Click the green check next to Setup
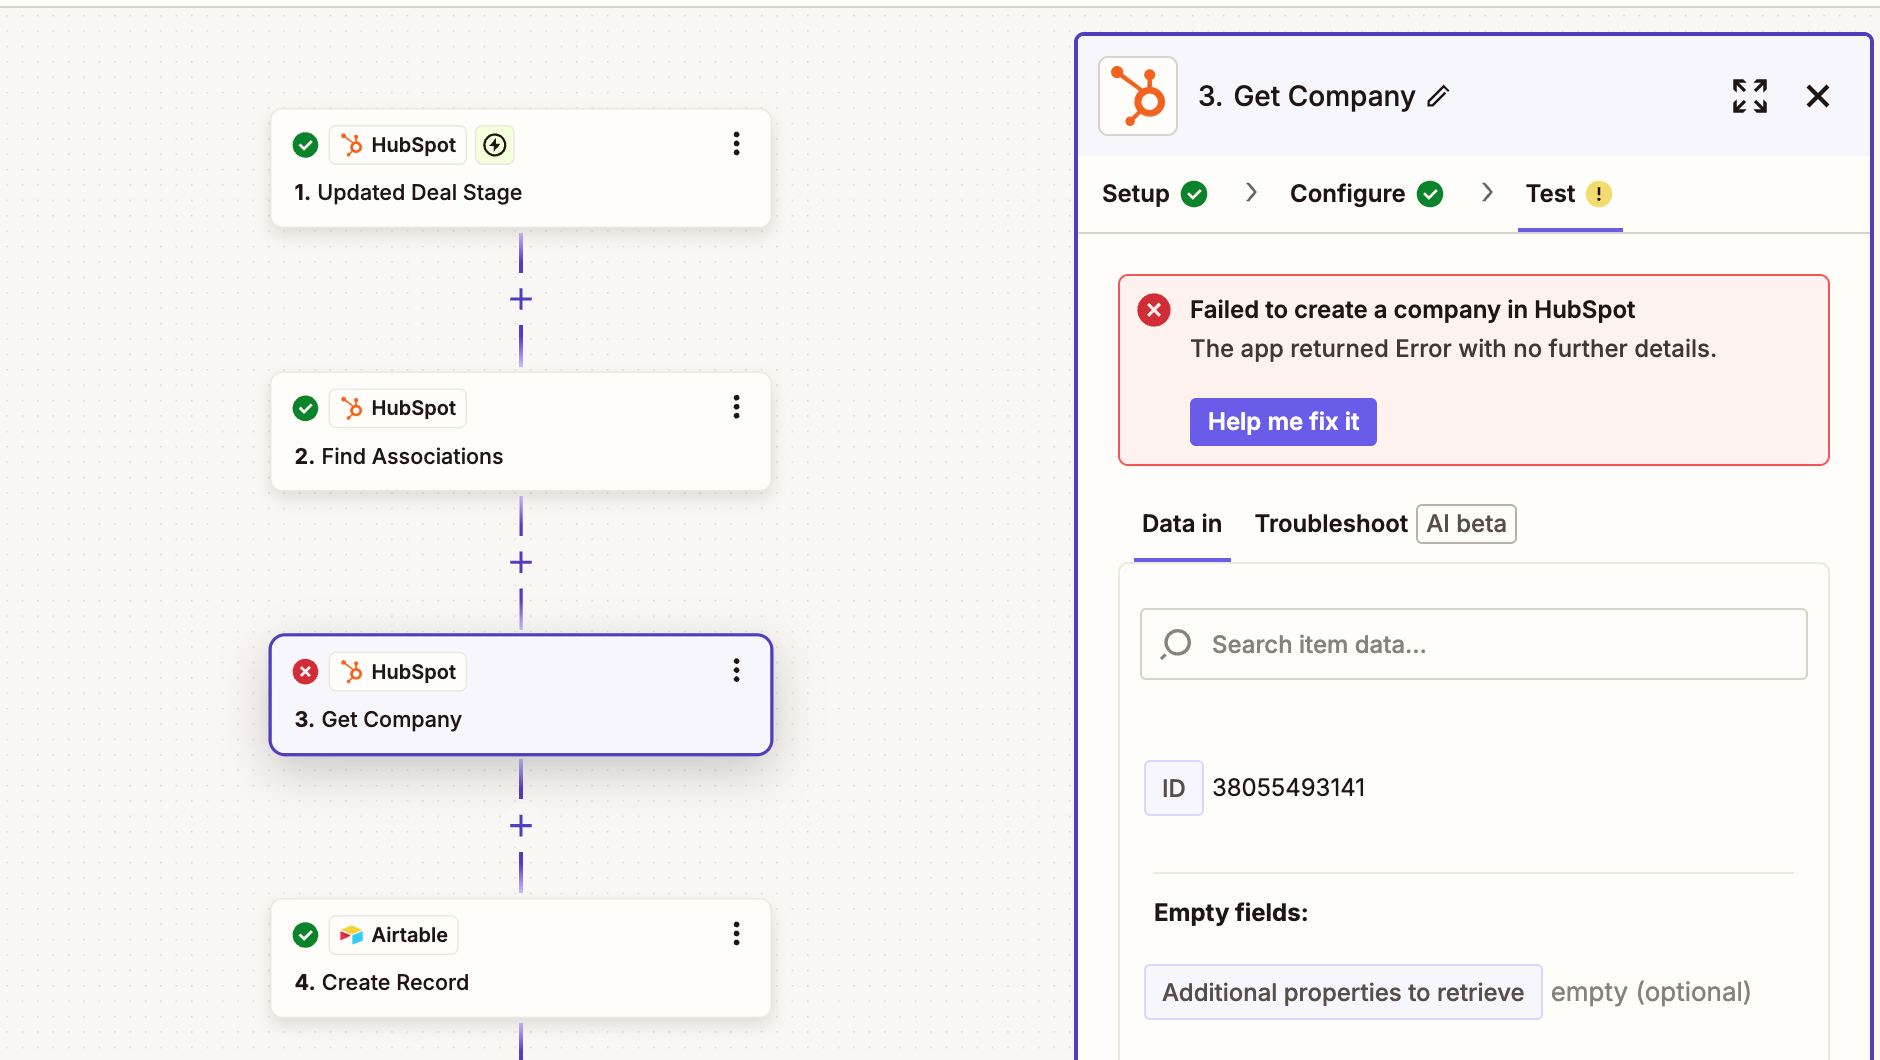Image resolution: width=1880 pixels, height=1060 pixels. [x=1194, y=194]
